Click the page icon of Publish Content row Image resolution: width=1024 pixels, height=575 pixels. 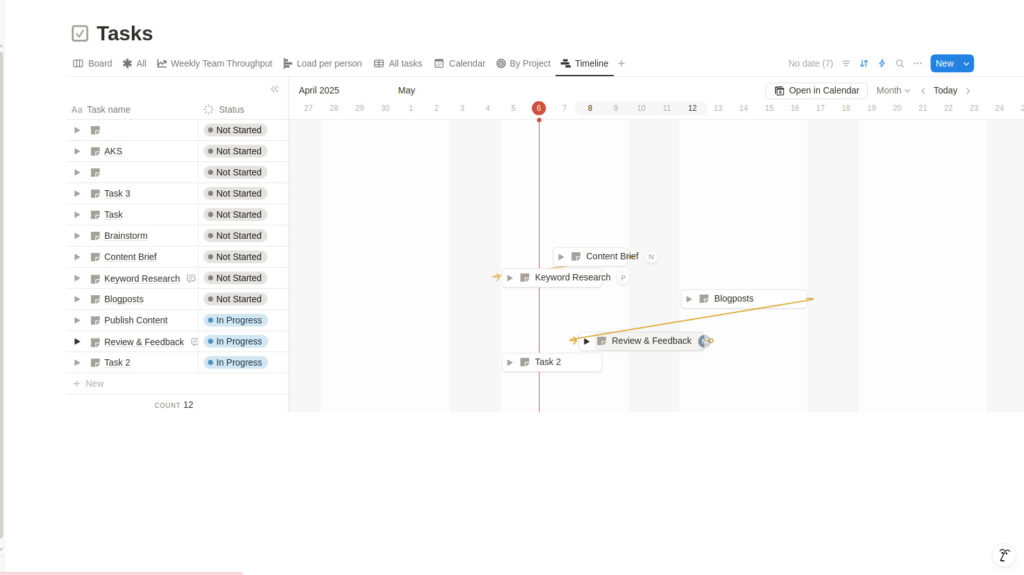coord(95,320)
